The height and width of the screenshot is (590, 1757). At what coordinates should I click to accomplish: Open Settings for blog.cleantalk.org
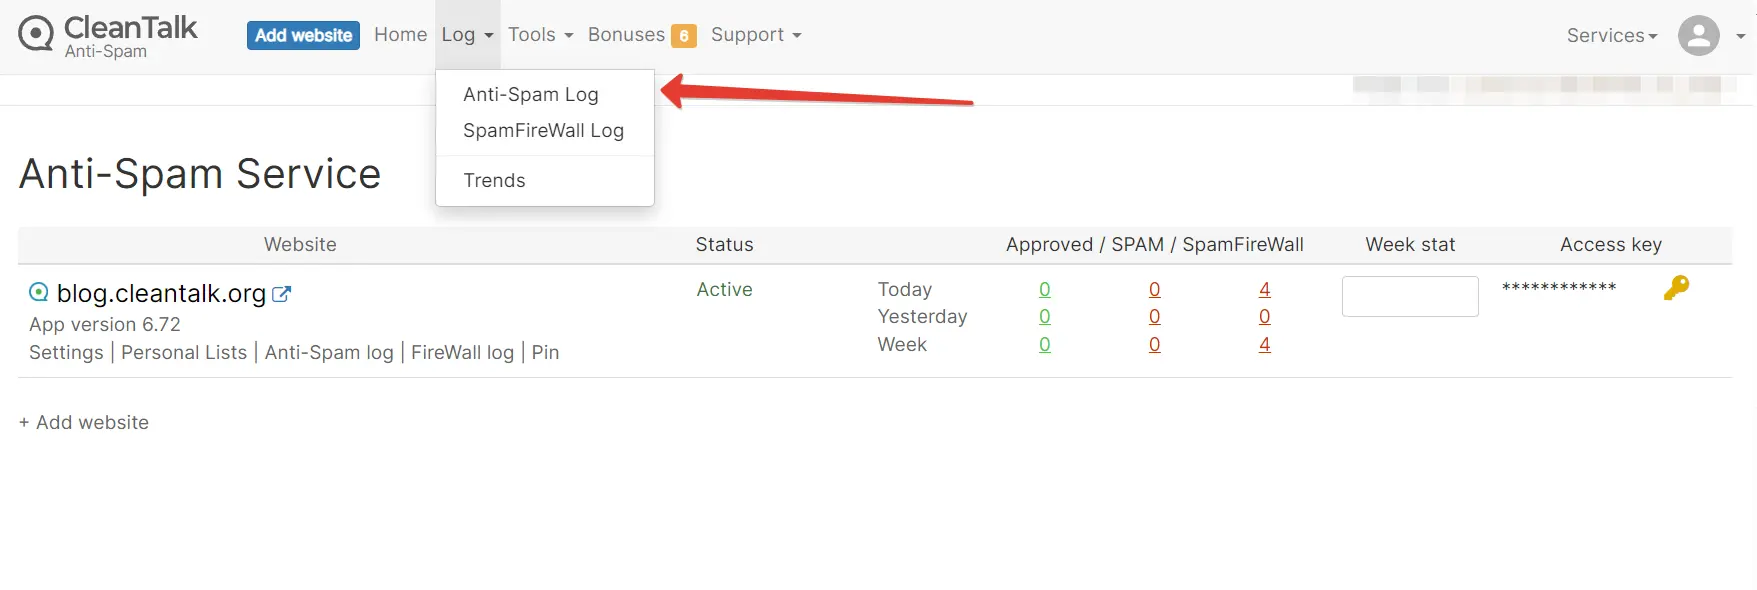pos(65,352)
